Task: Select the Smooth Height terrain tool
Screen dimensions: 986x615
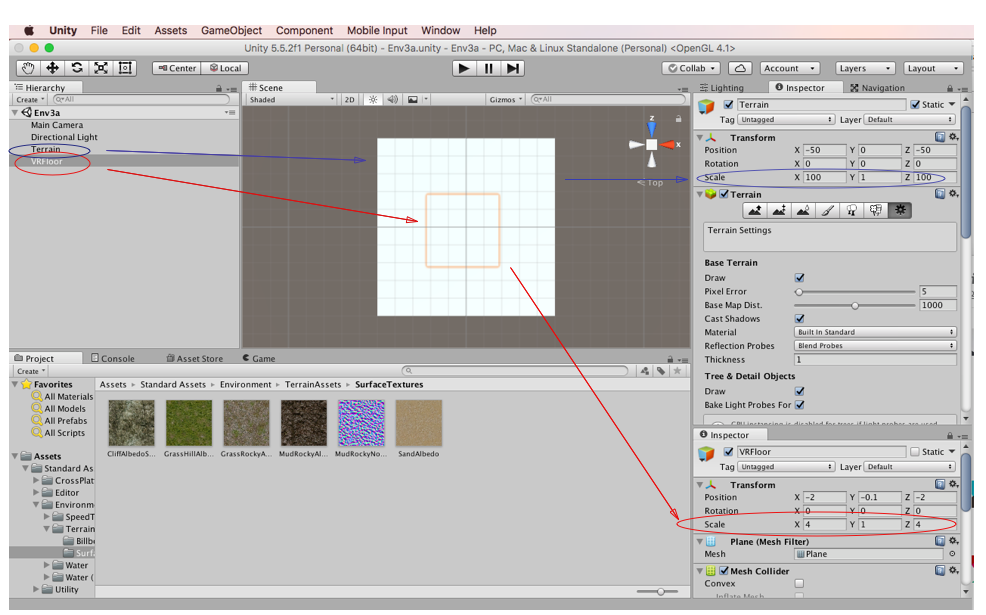Action: [x=803, y=211]
